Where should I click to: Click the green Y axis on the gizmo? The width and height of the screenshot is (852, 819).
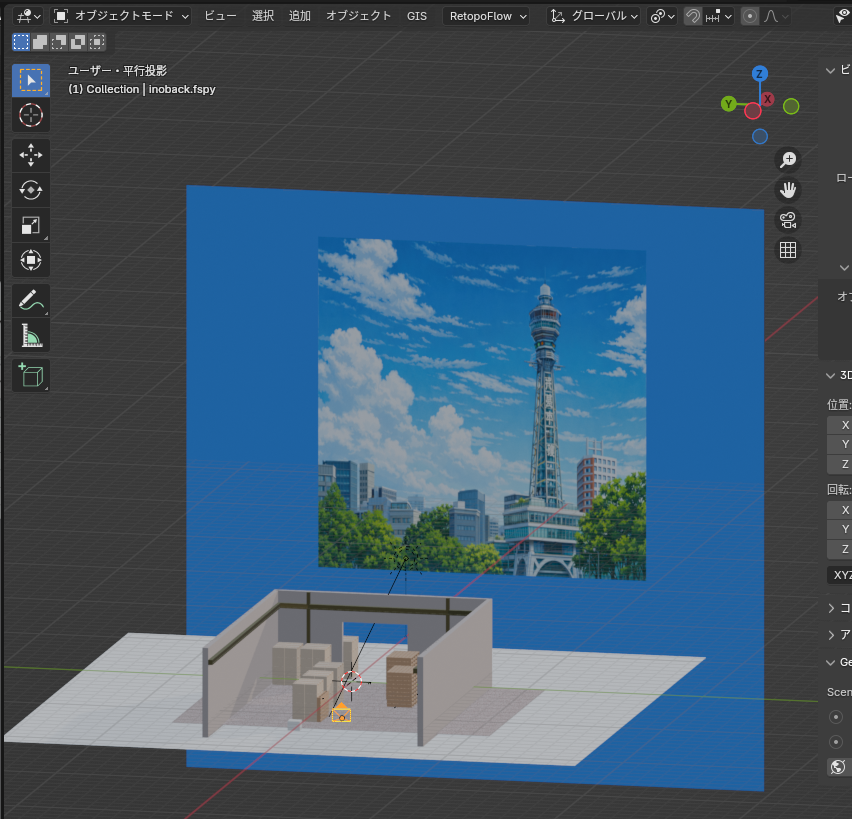click(x=729, y=104)
